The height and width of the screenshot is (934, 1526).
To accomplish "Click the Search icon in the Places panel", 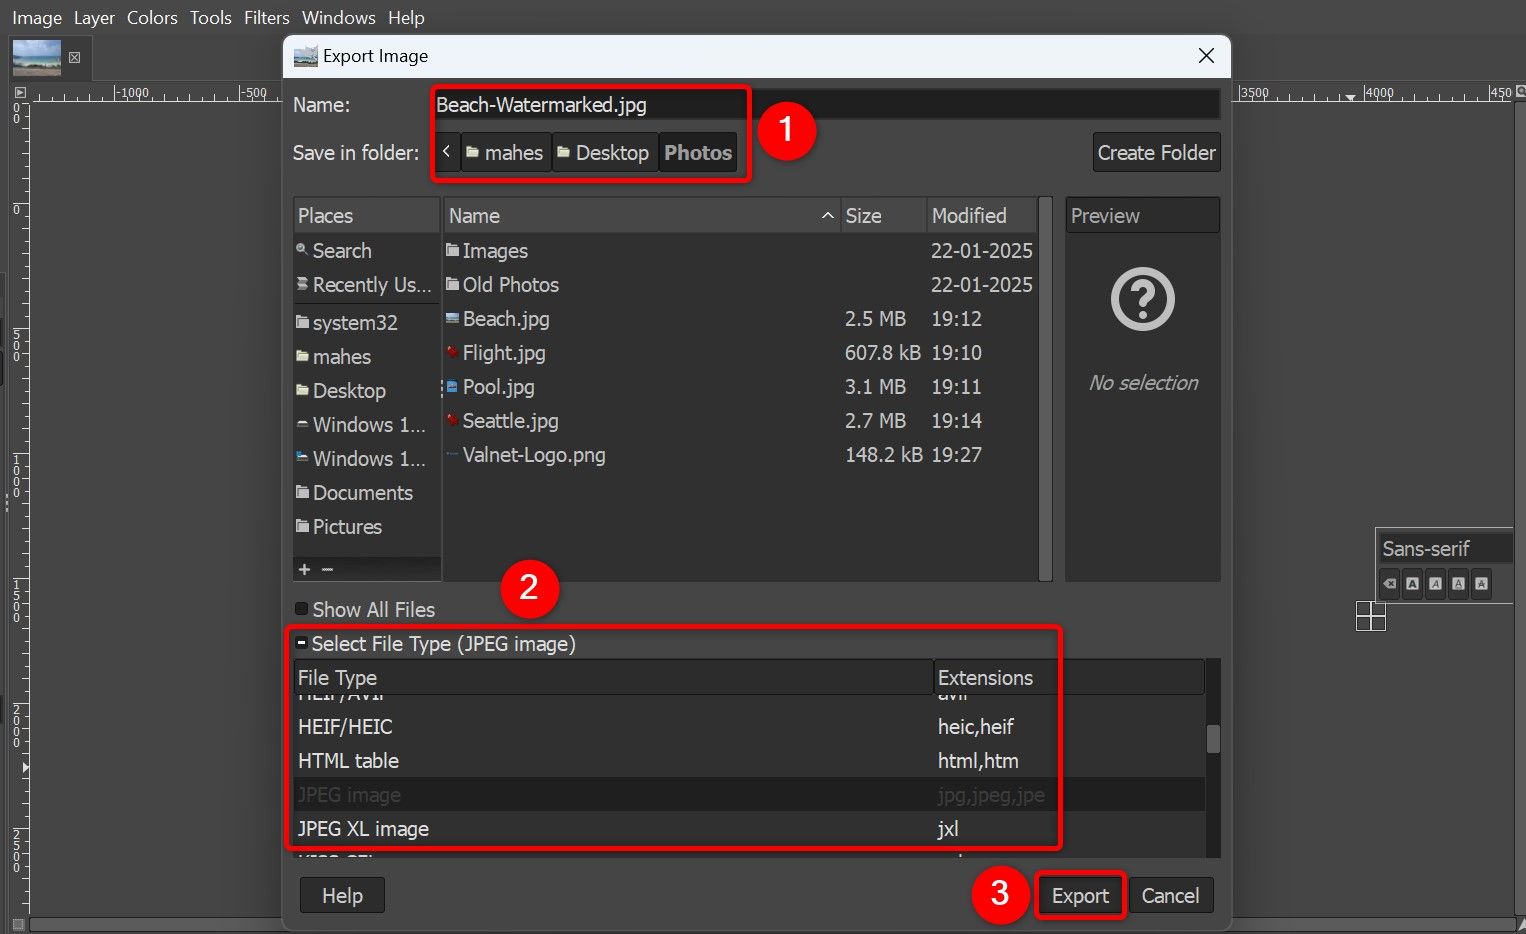I will [303, 250].
